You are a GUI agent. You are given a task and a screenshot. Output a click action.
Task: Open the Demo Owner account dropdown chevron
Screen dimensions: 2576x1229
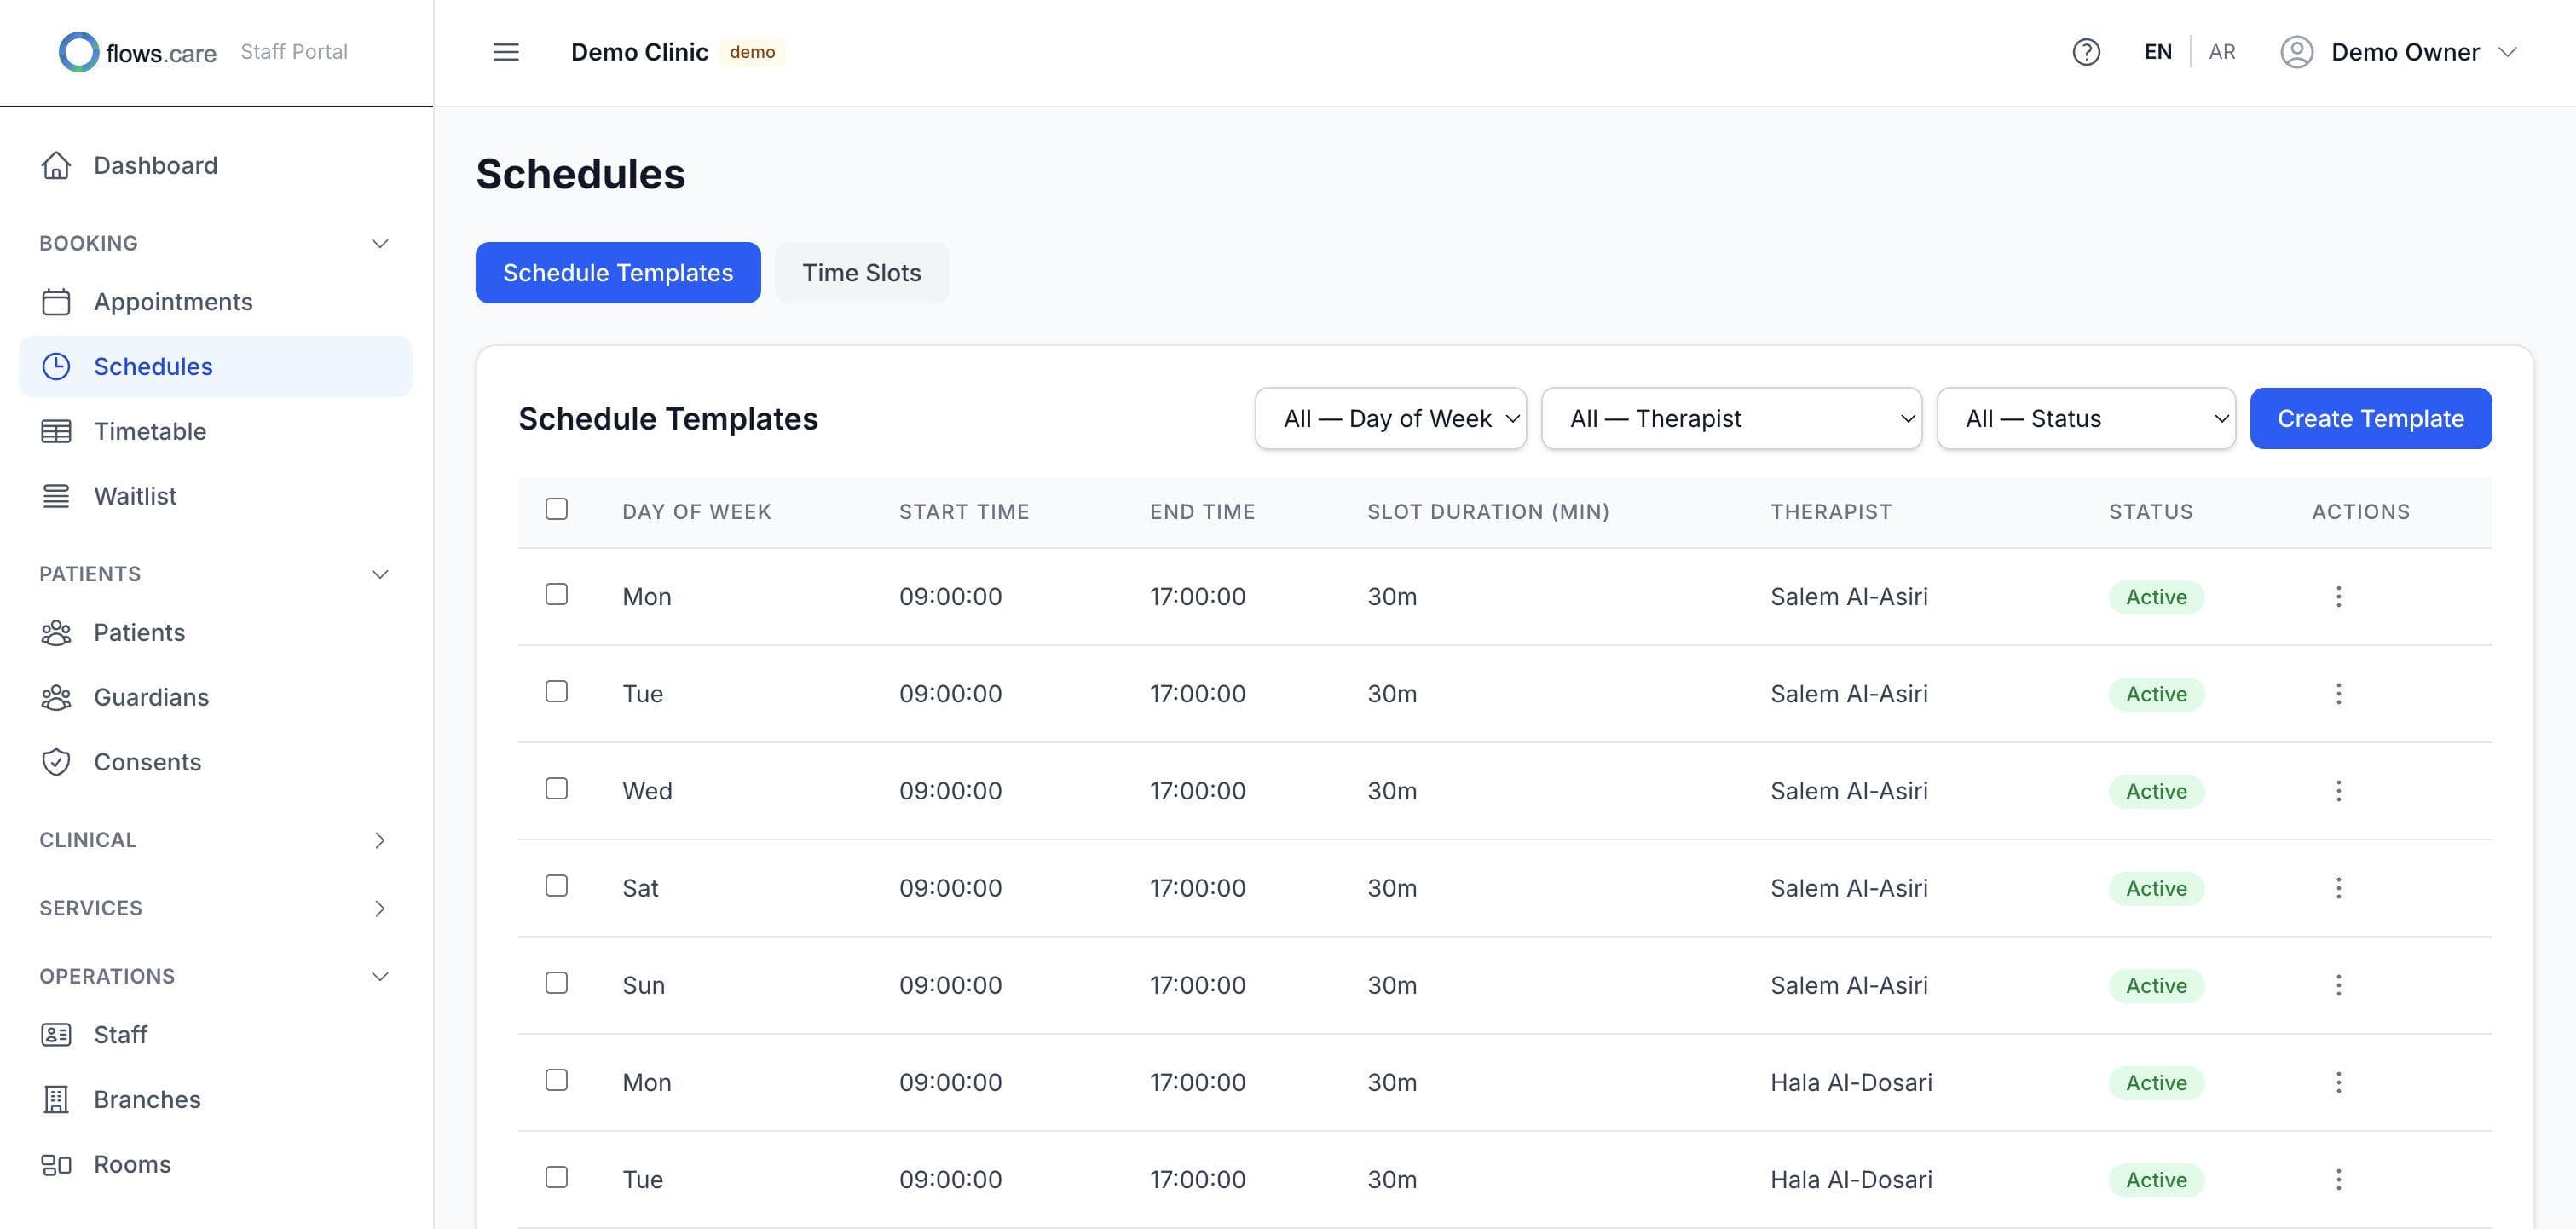[x=2507, y=52]
